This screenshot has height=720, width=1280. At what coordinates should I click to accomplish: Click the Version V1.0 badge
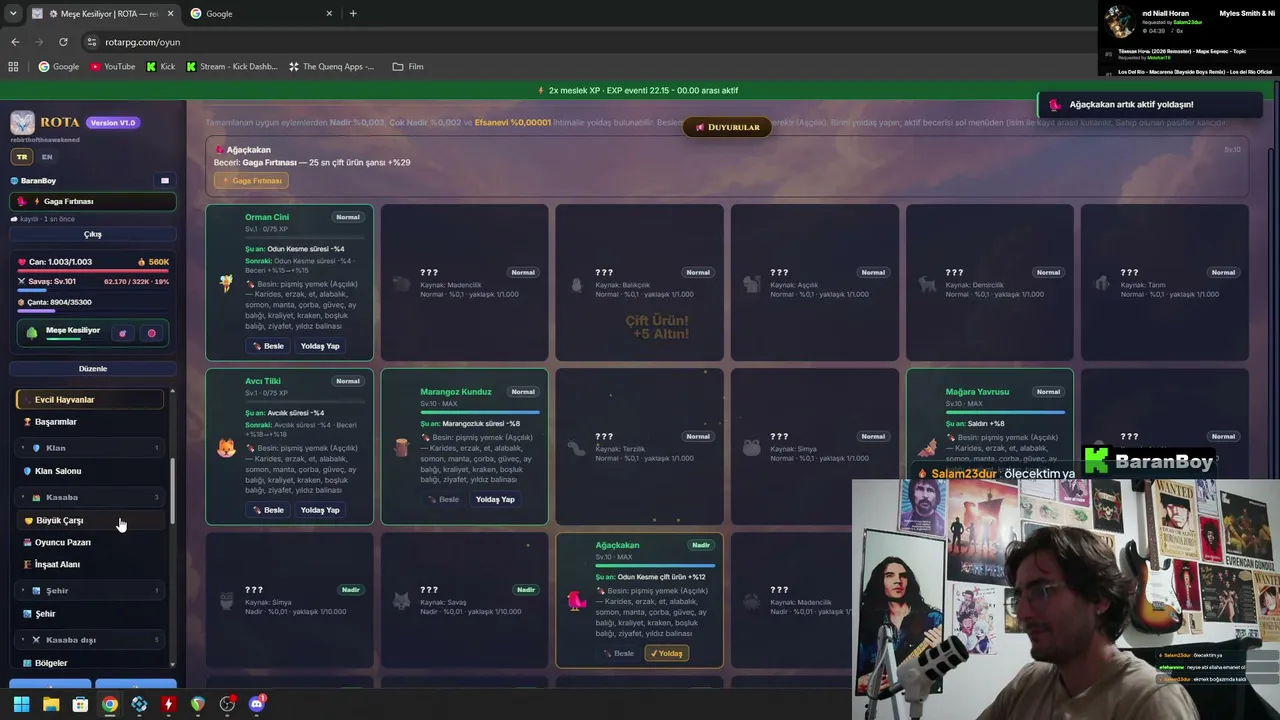tap(113, 123)
